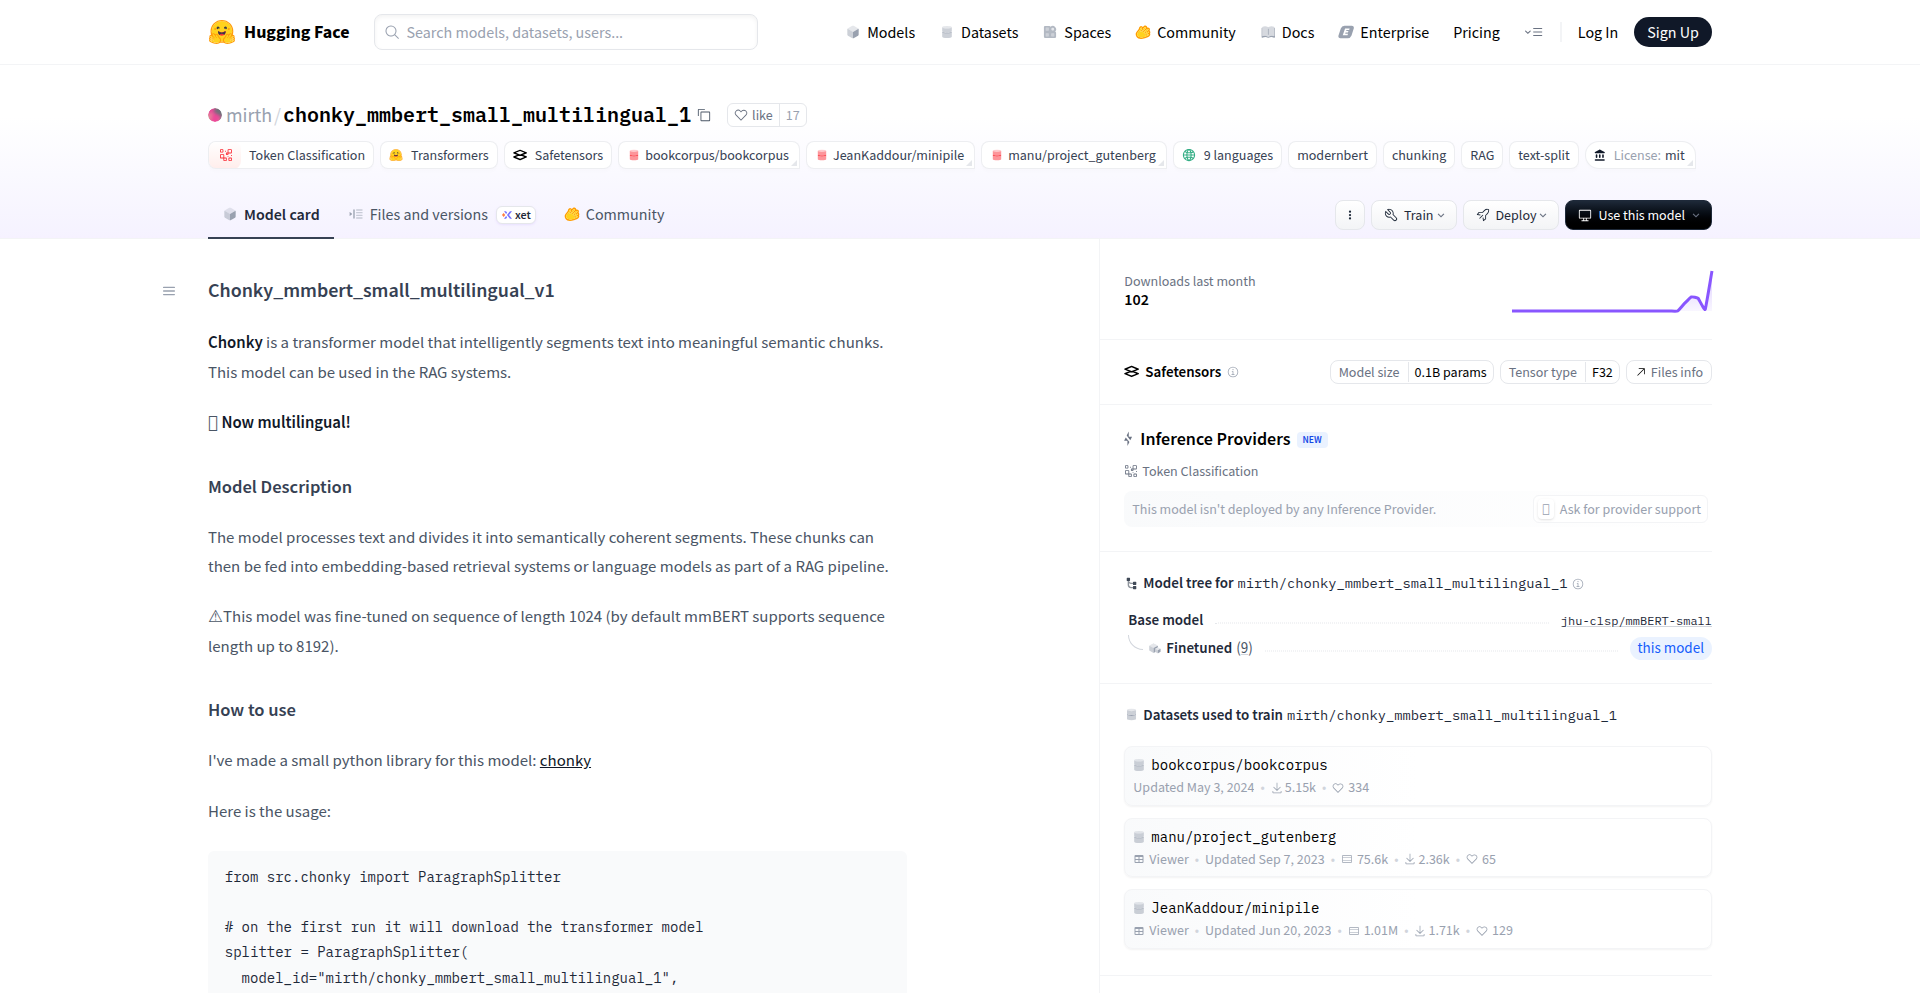Click the mirth username link
Image resolution: width=1920 pixels, height=993 pixels.
tap(249, 115)
